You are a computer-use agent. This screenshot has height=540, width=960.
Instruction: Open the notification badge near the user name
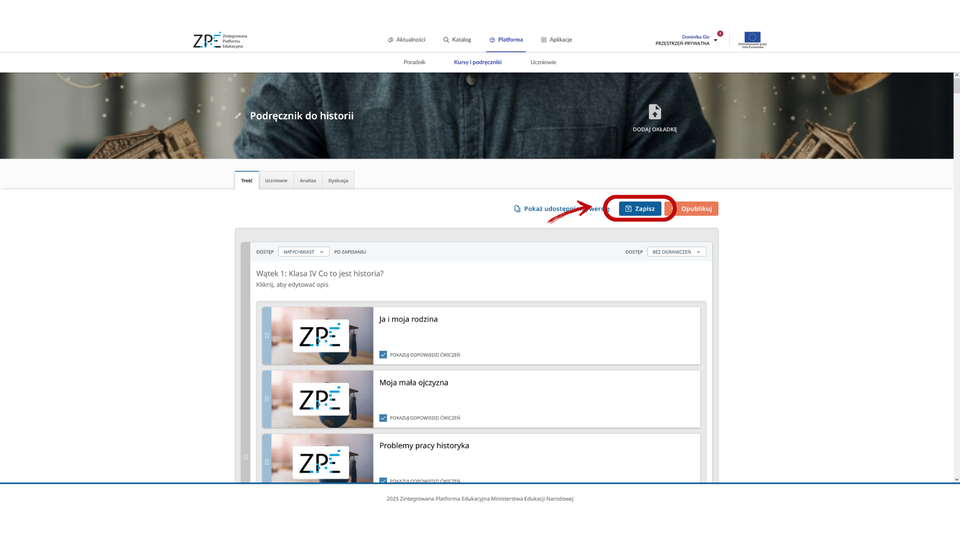[720, 34]
